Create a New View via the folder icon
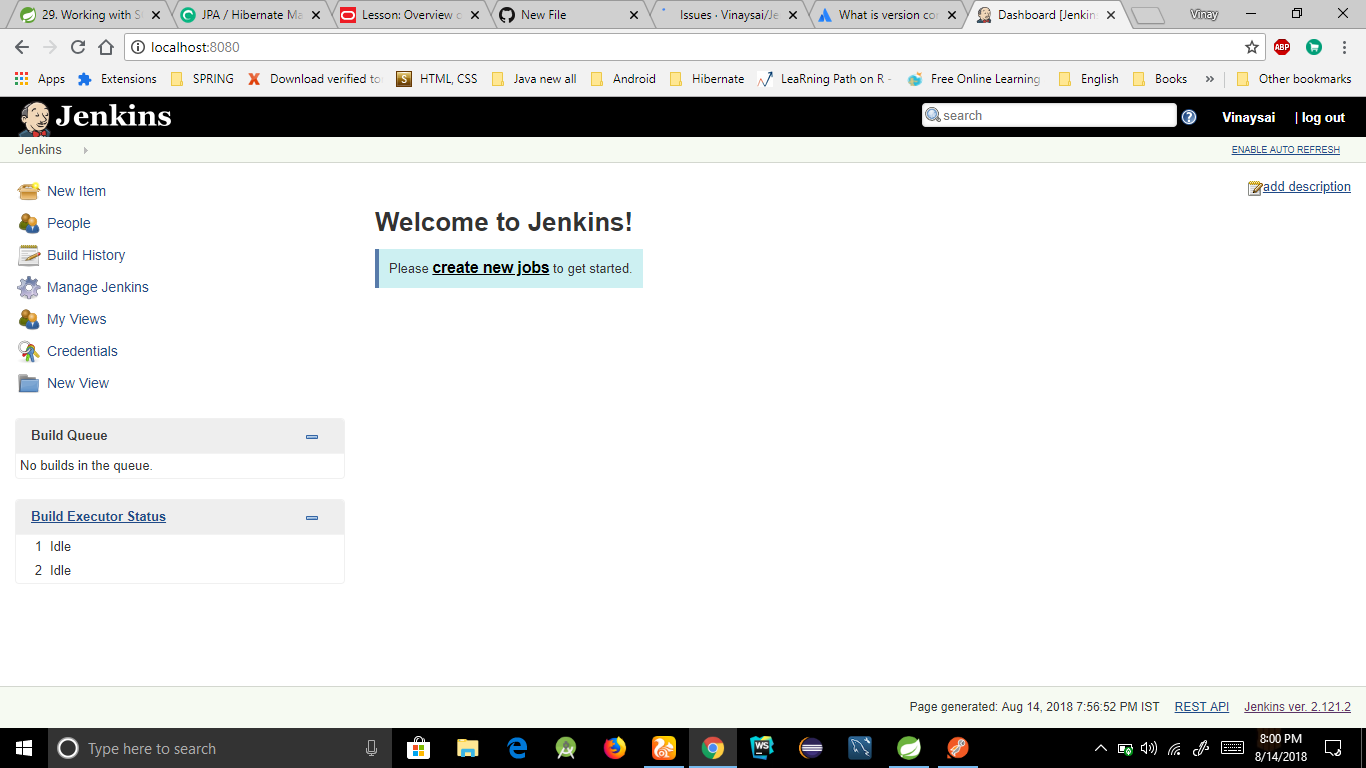 pos(27,382)
